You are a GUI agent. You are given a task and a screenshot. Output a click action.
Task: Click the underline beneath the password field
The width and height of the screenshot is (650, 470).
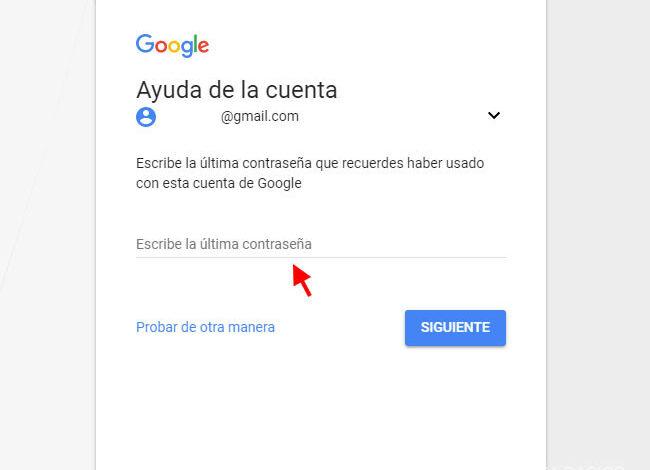coord(321,257)
